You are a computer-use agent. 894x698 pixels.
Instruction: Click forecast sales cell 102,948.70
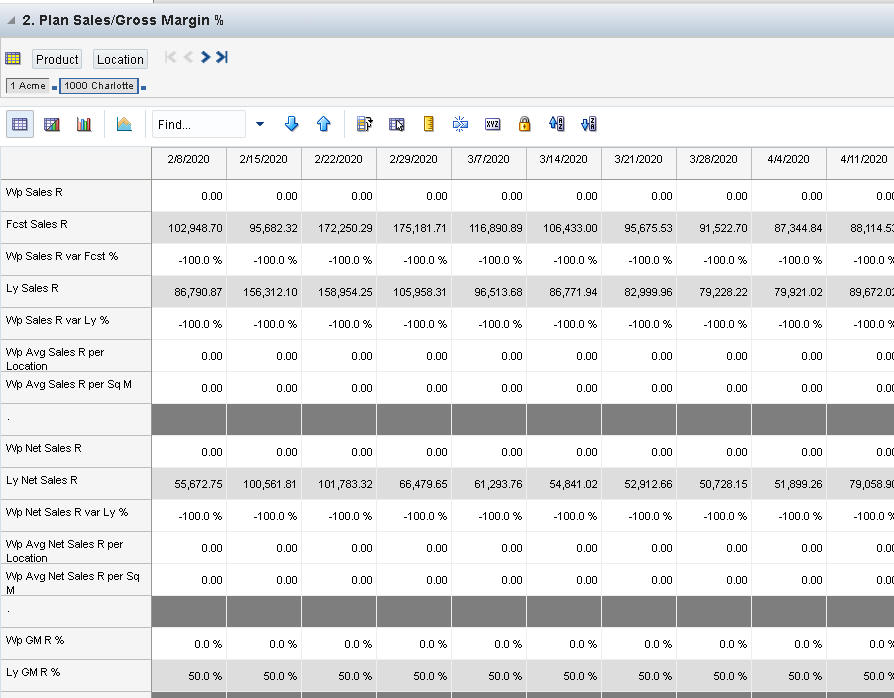189,228
